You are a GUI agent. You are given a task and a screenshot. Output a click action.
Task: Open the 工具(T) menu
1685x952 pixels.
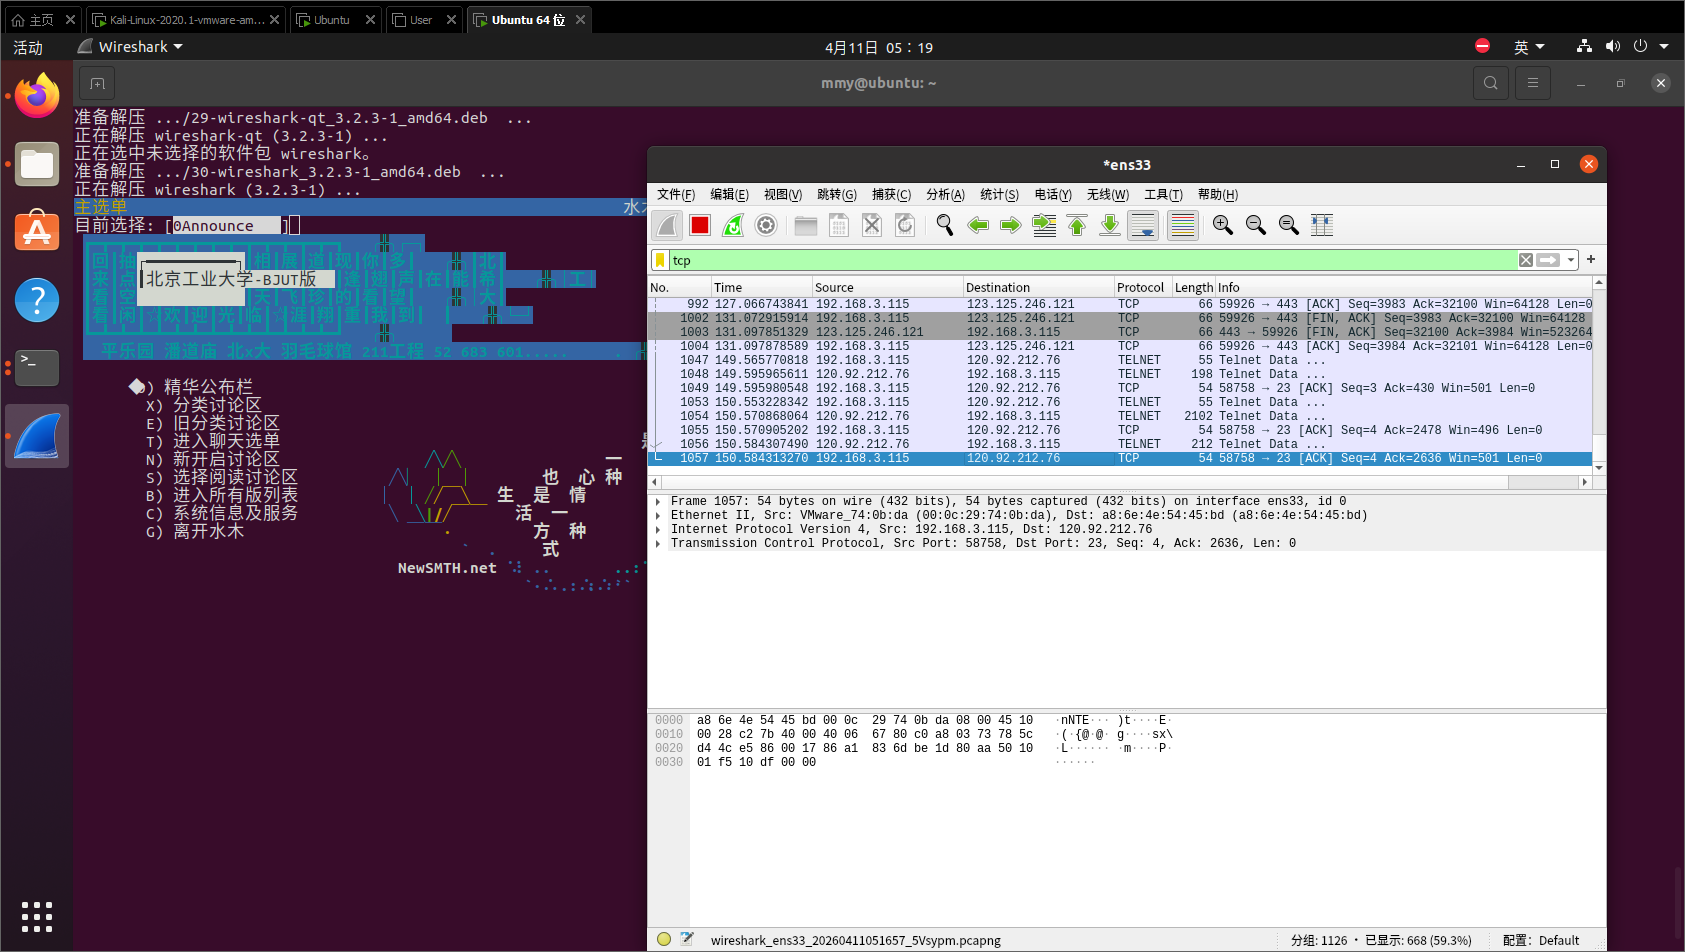coord(1163,195)
